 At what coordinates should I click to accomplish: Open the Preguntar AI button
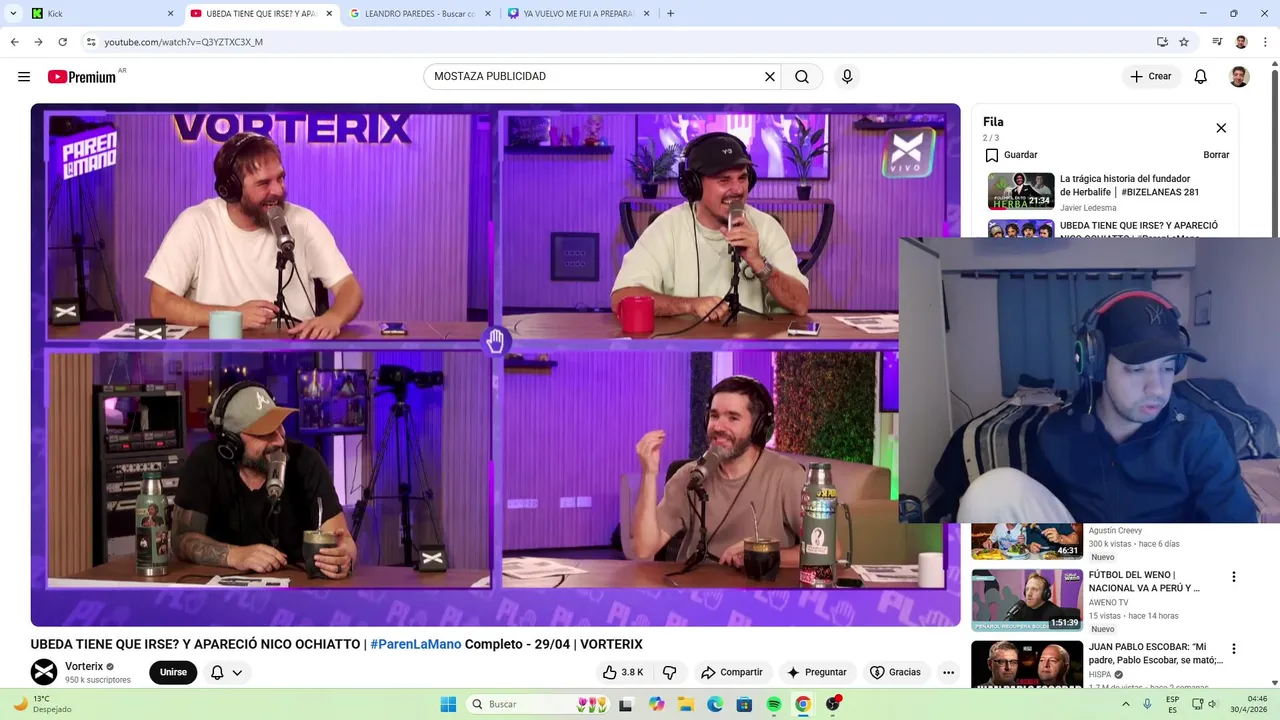817,672
